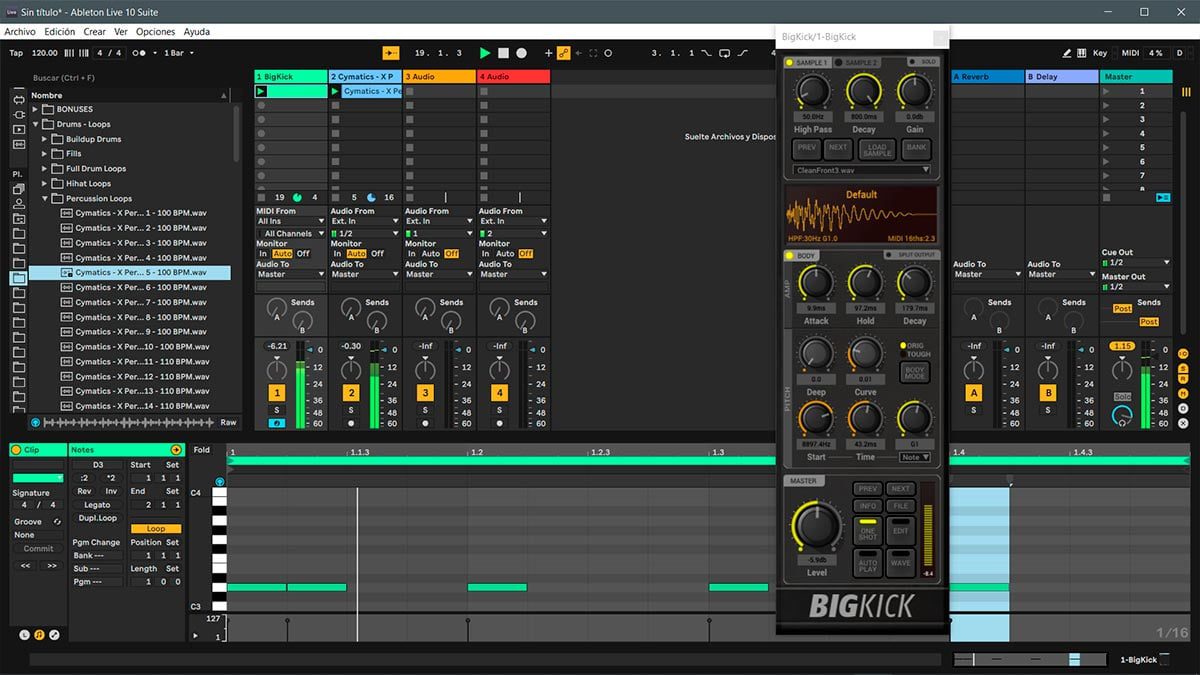The image size is (1200, 675).
Task: Click the arm icon on track 1
Action: click(276, 423)
